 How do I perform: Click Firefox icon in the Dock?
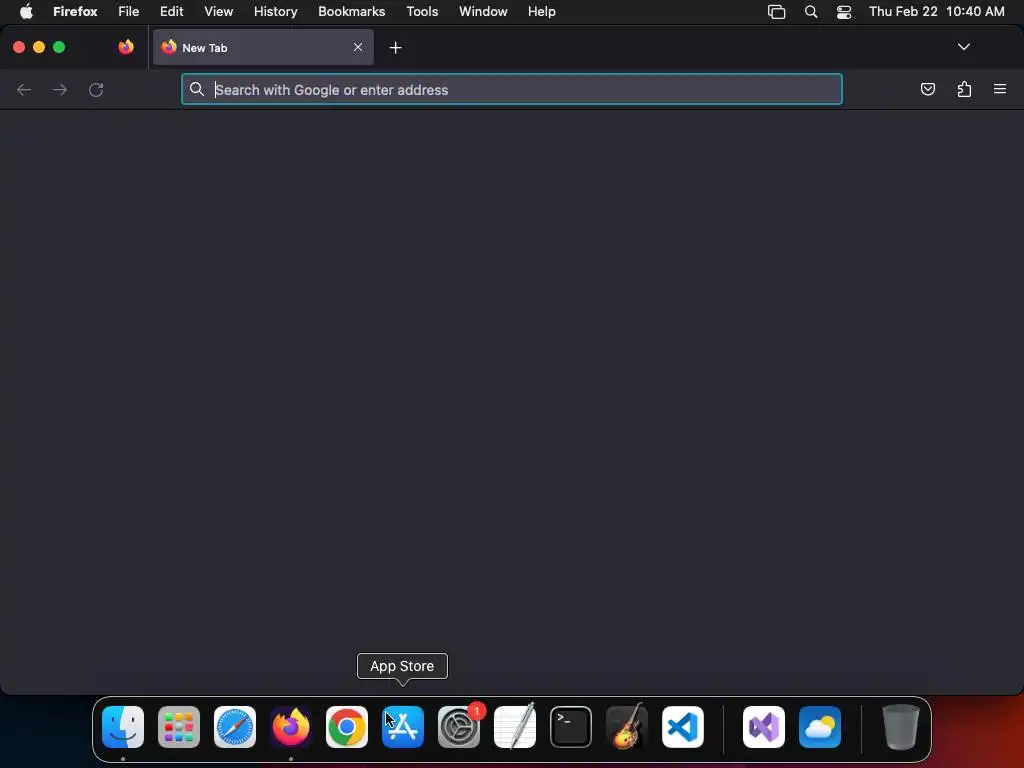(291, 727)
